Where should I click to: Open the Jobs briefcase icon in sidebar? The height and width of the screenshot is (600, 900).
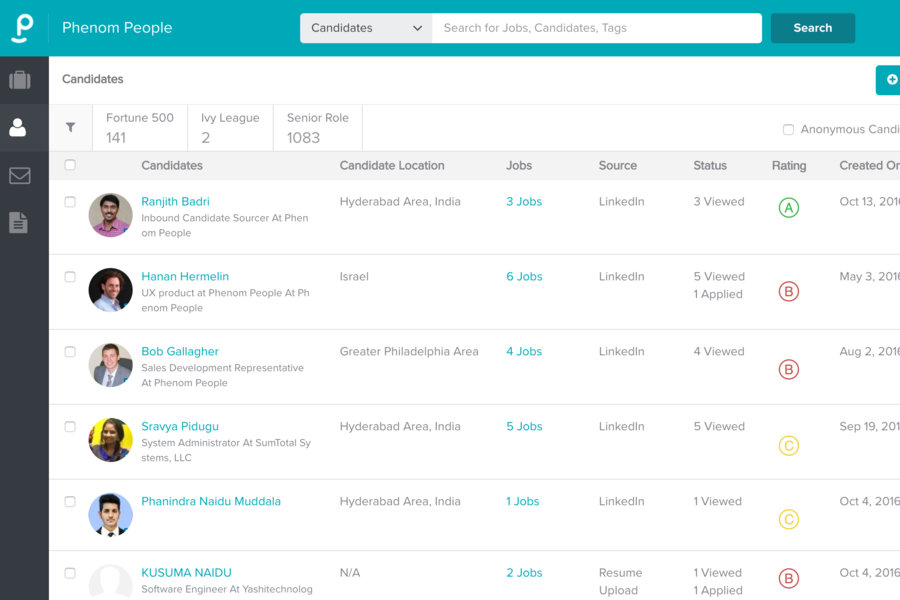(21, 80)
